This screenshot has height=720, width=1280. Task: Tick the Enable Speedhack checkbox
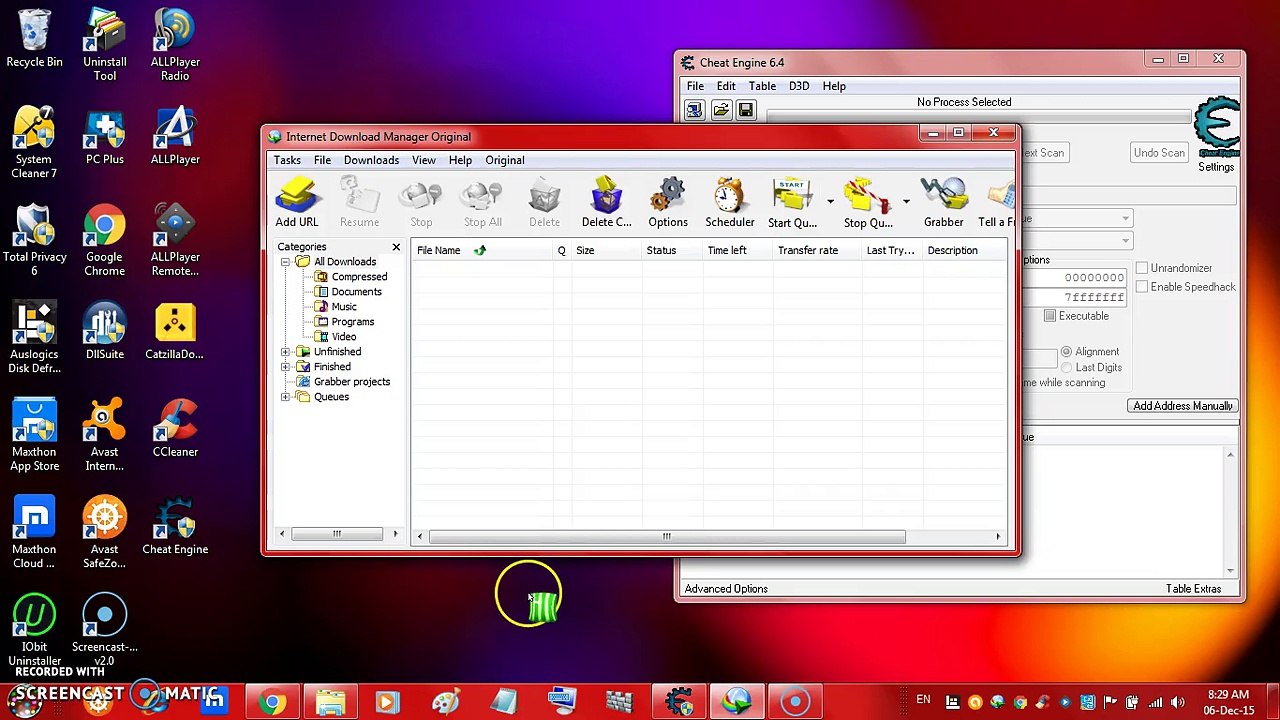tap(1142, 287)
